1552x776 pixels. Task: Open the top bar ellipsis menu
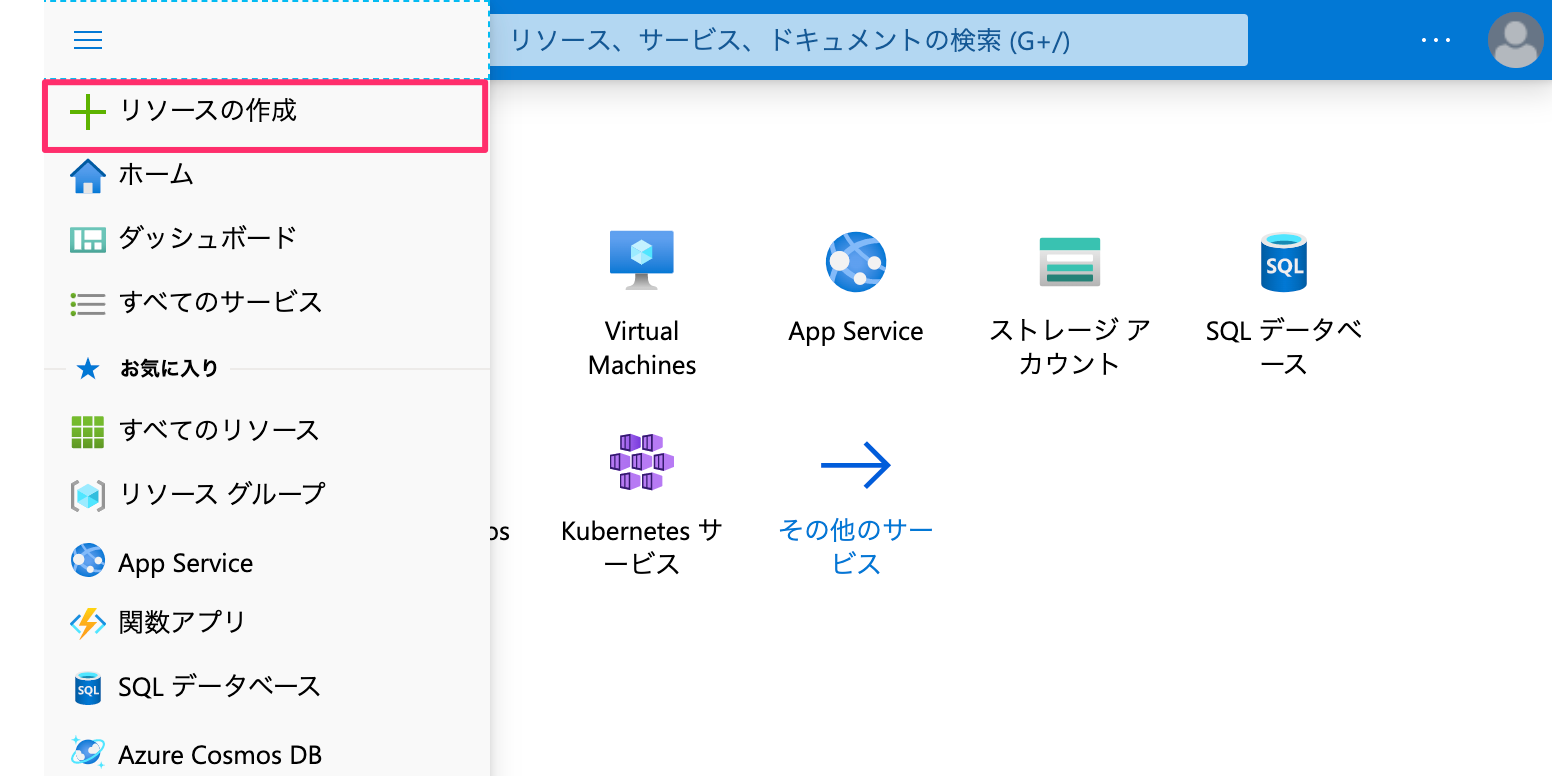(x=1435, y=40)
